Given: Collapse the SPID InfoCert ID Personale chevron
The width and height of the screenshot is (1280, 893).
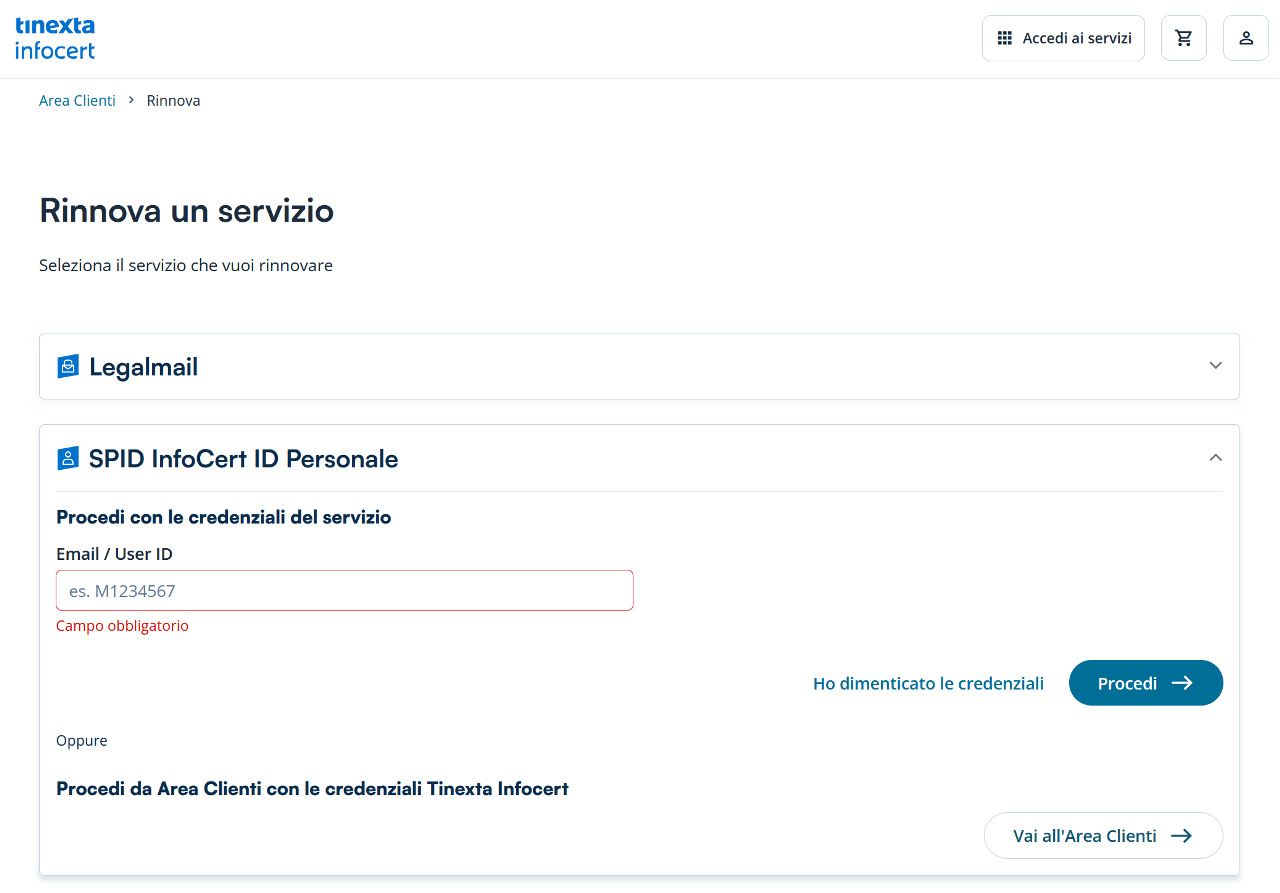Looking at the screenshot, I should tap(1216, 457).
